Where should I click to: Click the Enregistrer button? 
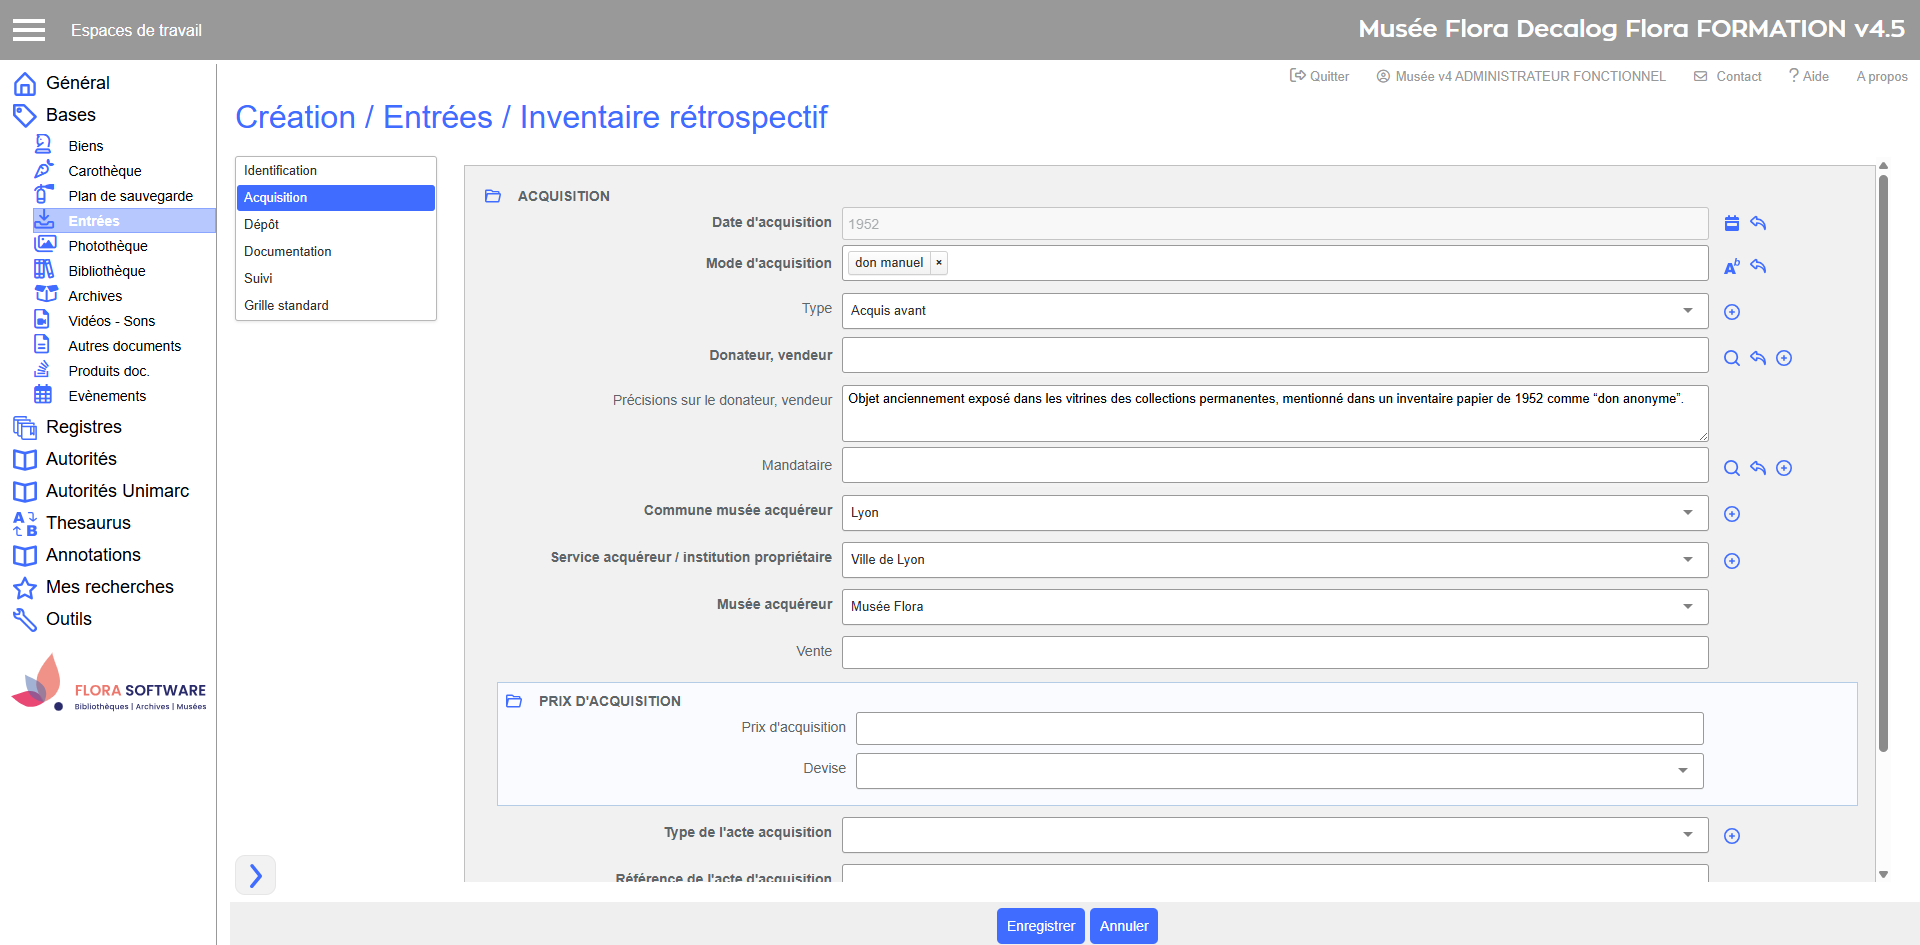(x=1040, y=926)
